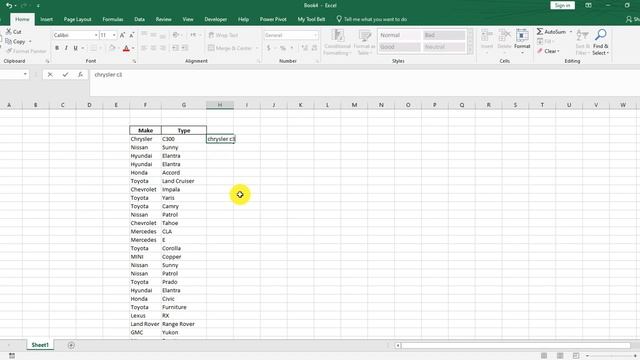Open the Insert ribbon tab
This screenshot has height=360, width=640.
click(x=47, y=19)
